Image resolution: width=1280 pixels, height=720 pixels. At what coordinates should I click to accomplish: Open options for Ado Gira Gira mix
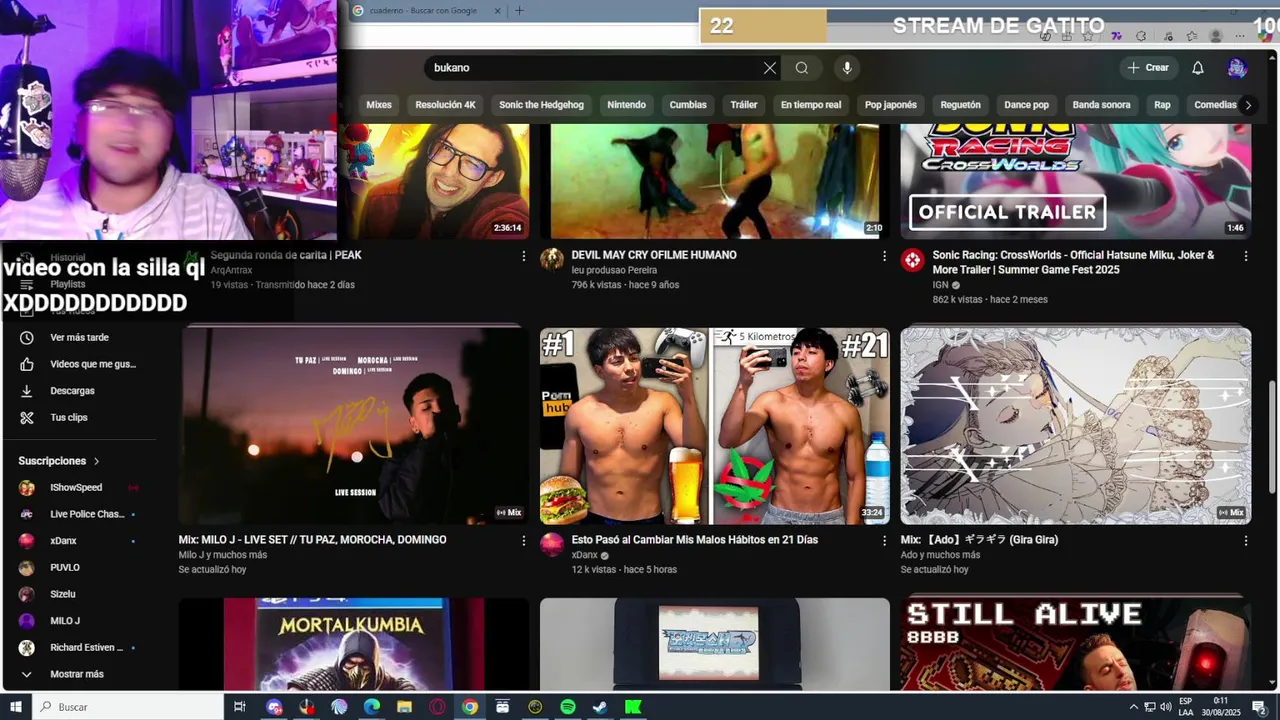[x=1246, y=541]
